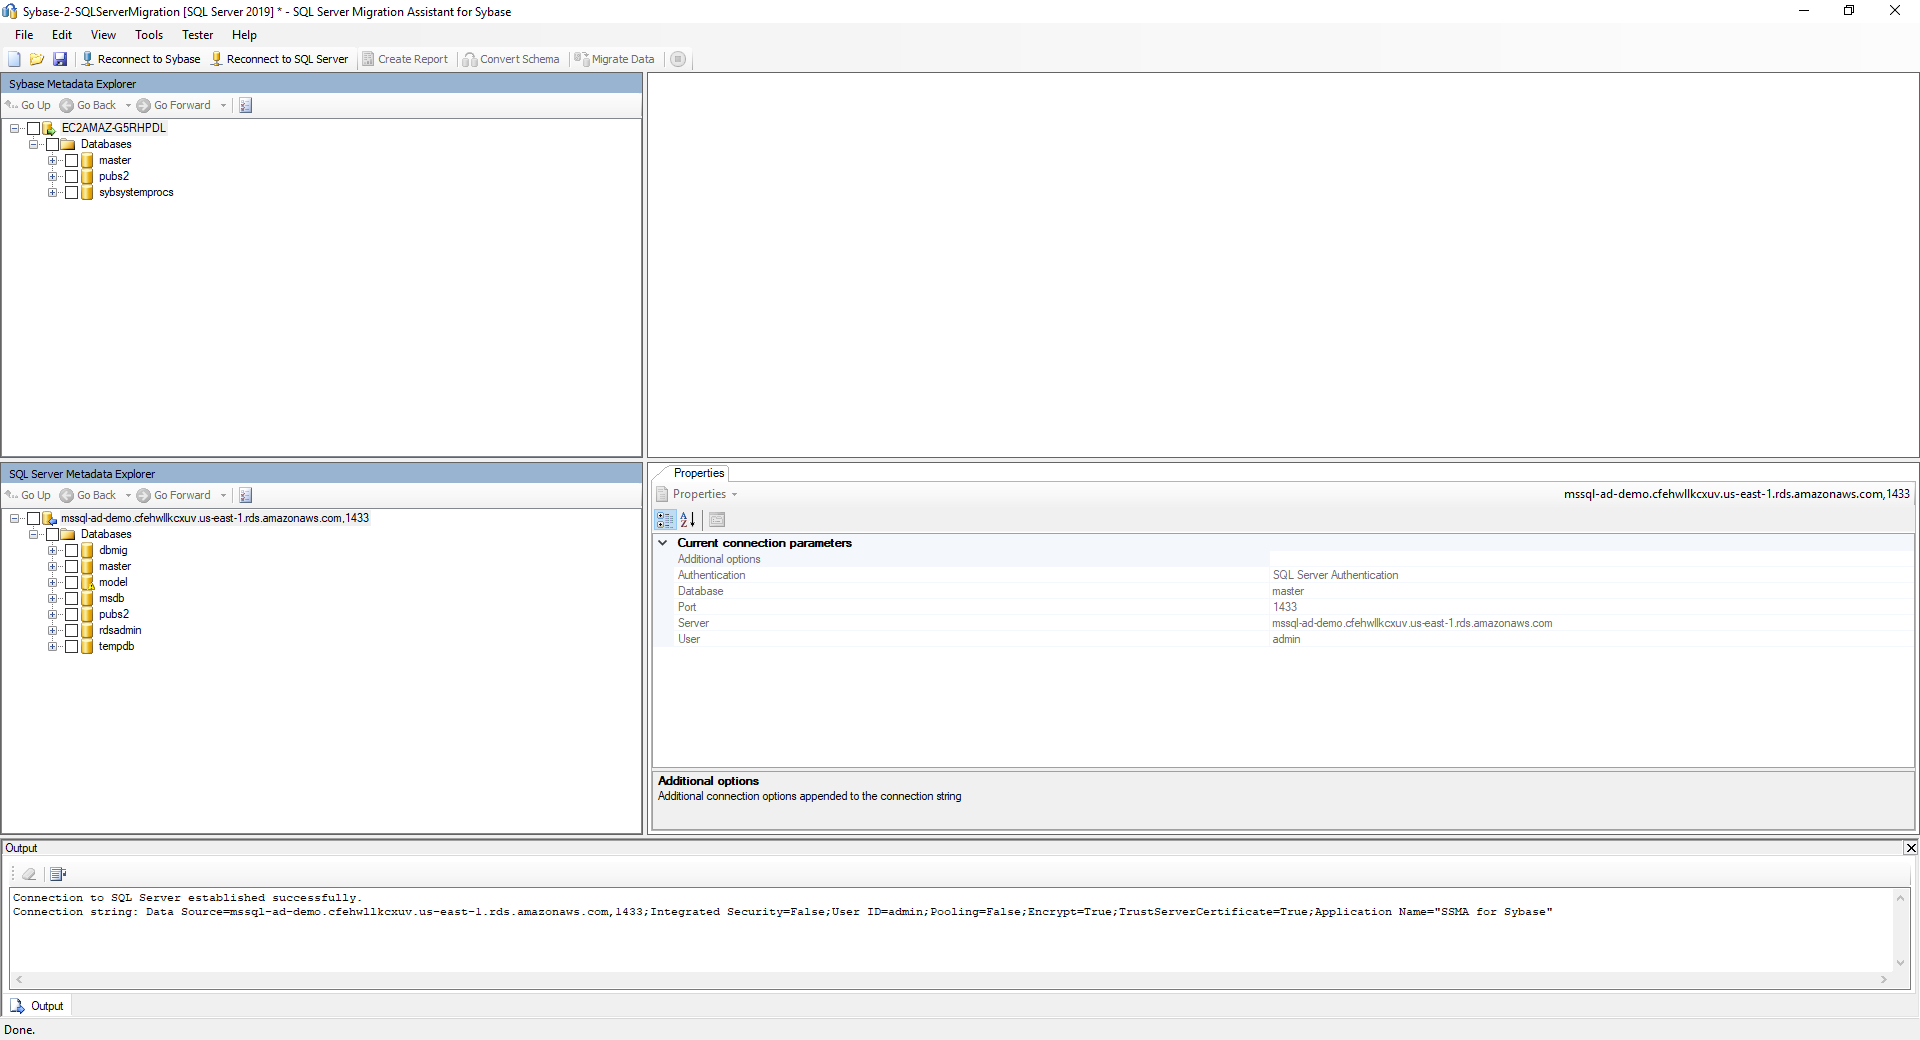Expand the sybsystemprocs node
The height and width of the screenshot is (1040, 1920).
[52, 192]
